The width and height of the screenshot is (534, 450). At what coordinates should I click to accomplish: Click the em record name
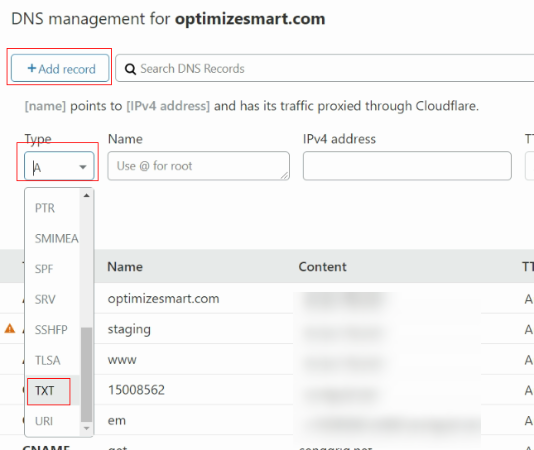[x=117, y=421]
